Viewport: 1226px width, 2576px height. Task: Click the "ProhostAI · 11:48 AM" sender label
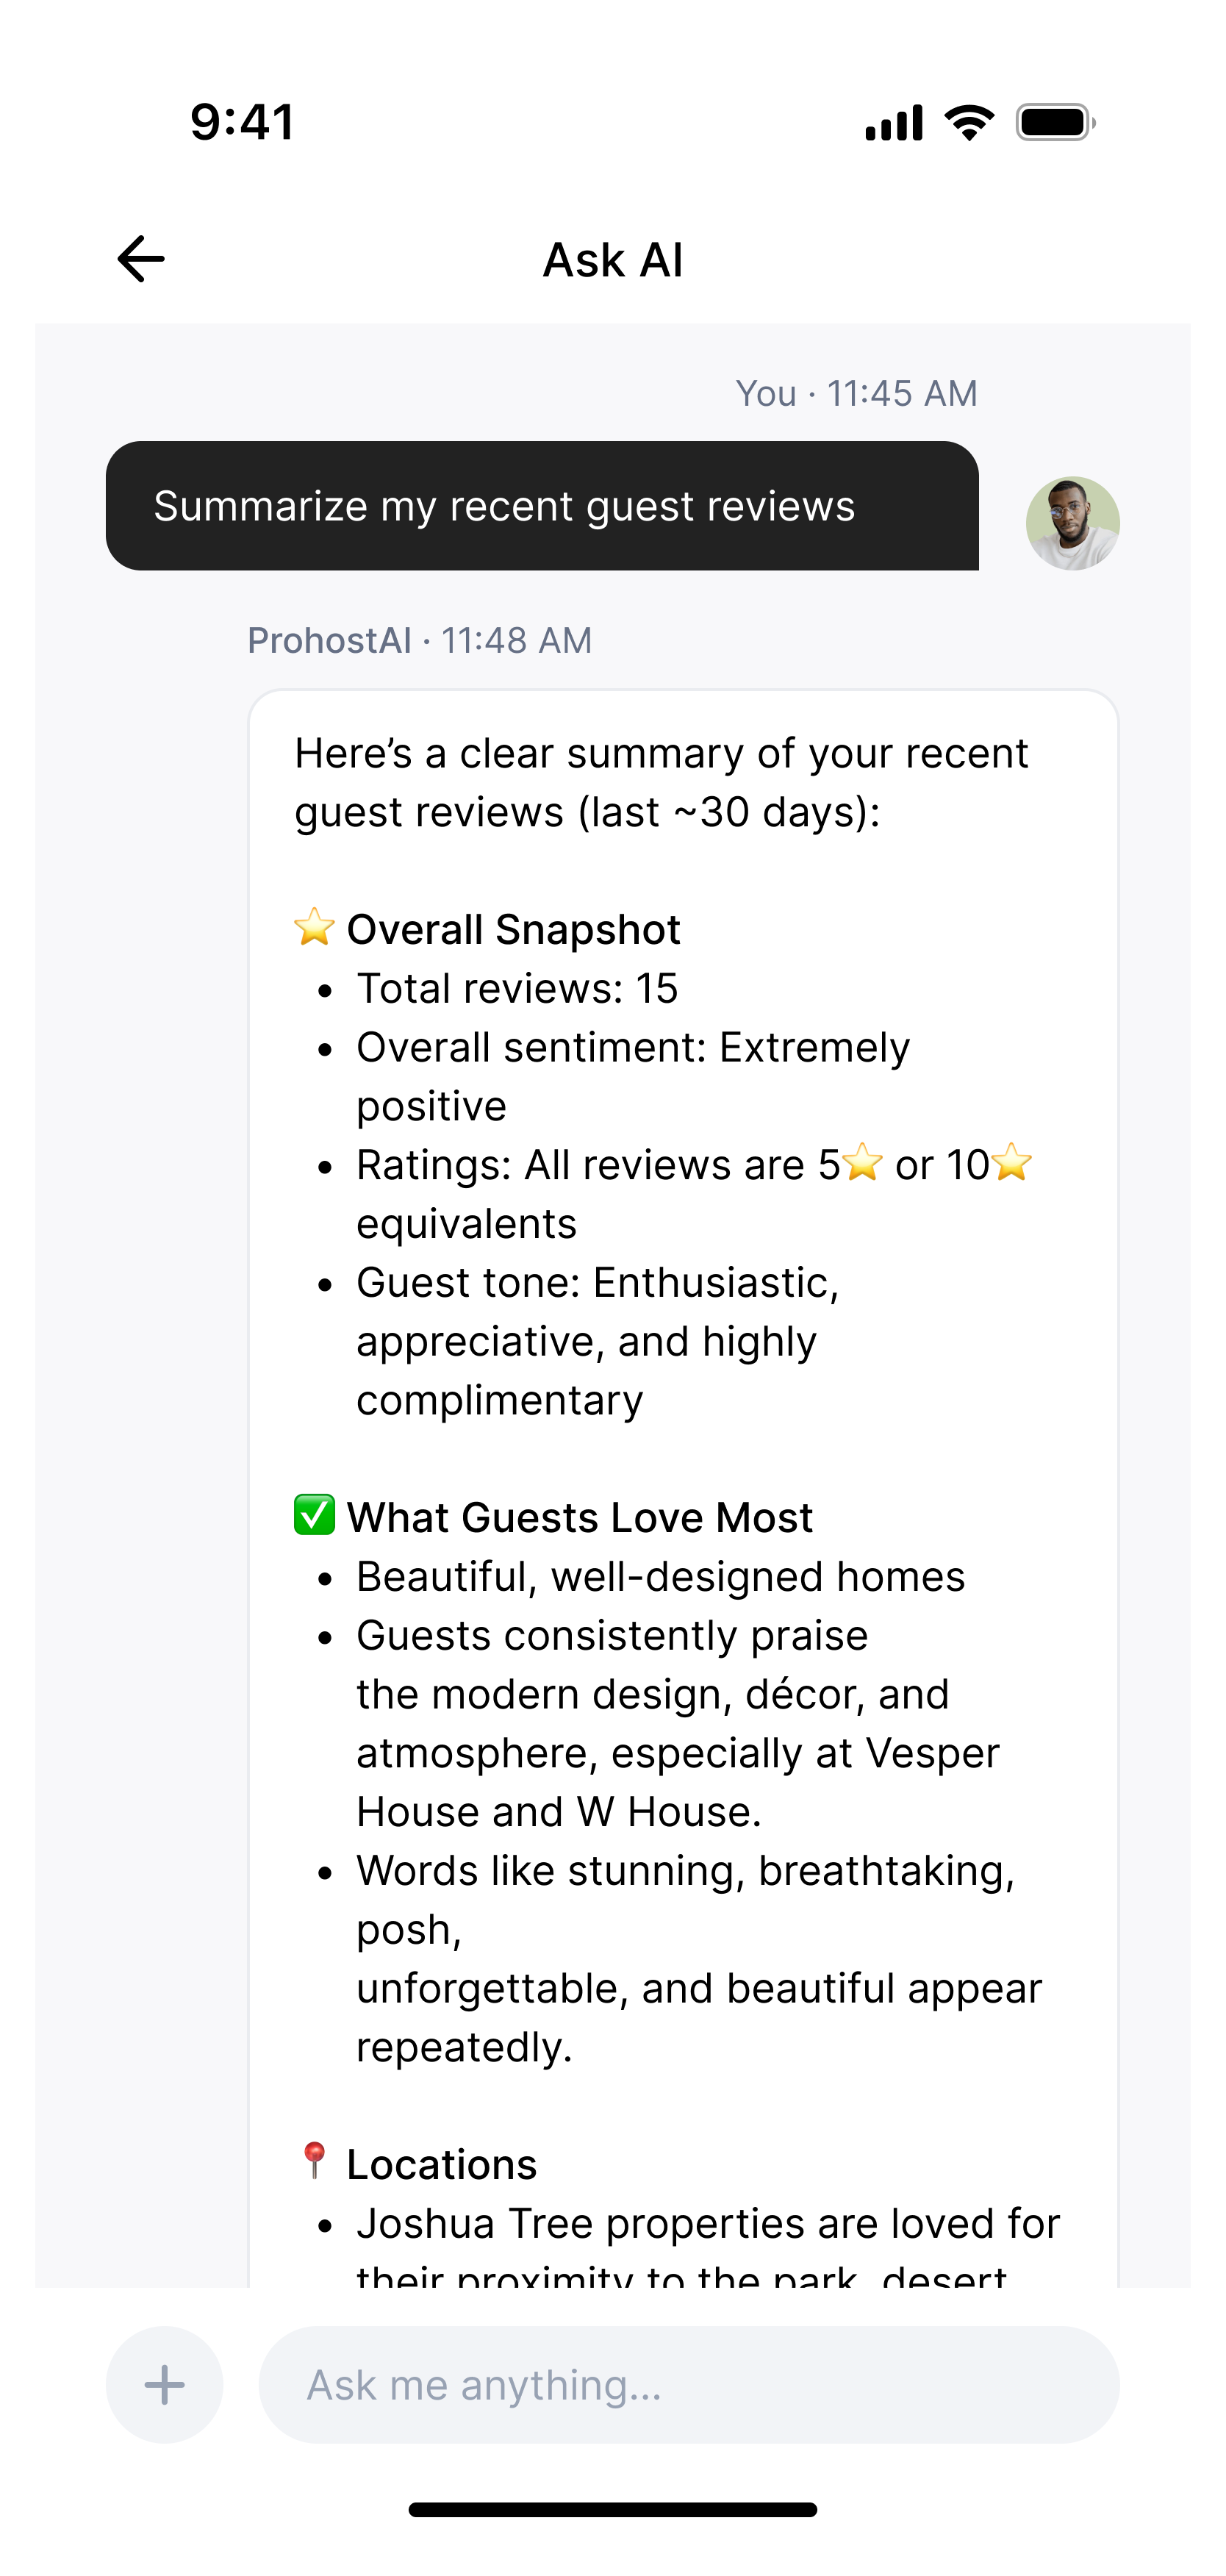[x=420, y=640]
